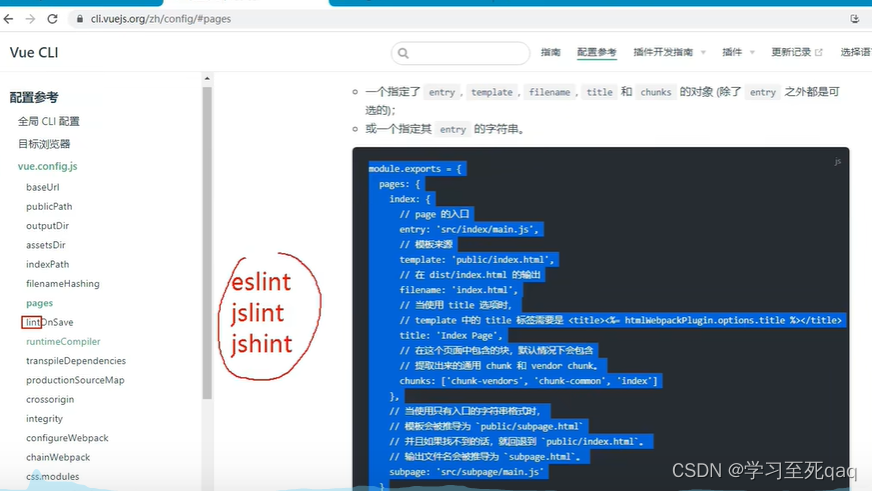This screenshot has height=491, width=872.
Task: Go back using browser back arrow
Action: 8,19
